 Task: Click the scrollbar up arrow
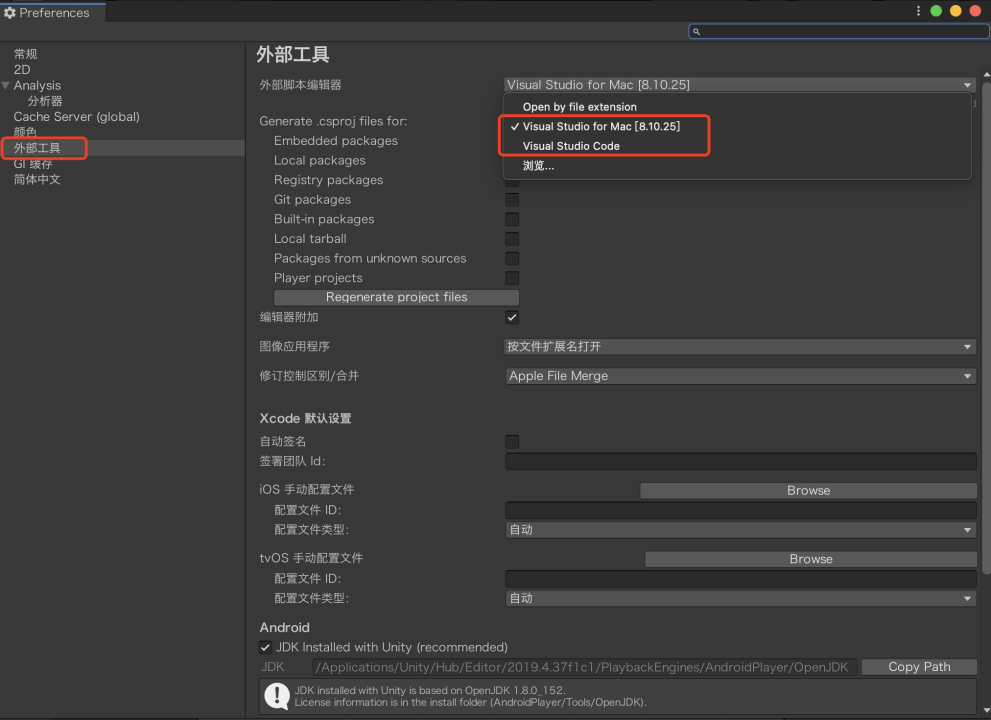tap(987, 75)
